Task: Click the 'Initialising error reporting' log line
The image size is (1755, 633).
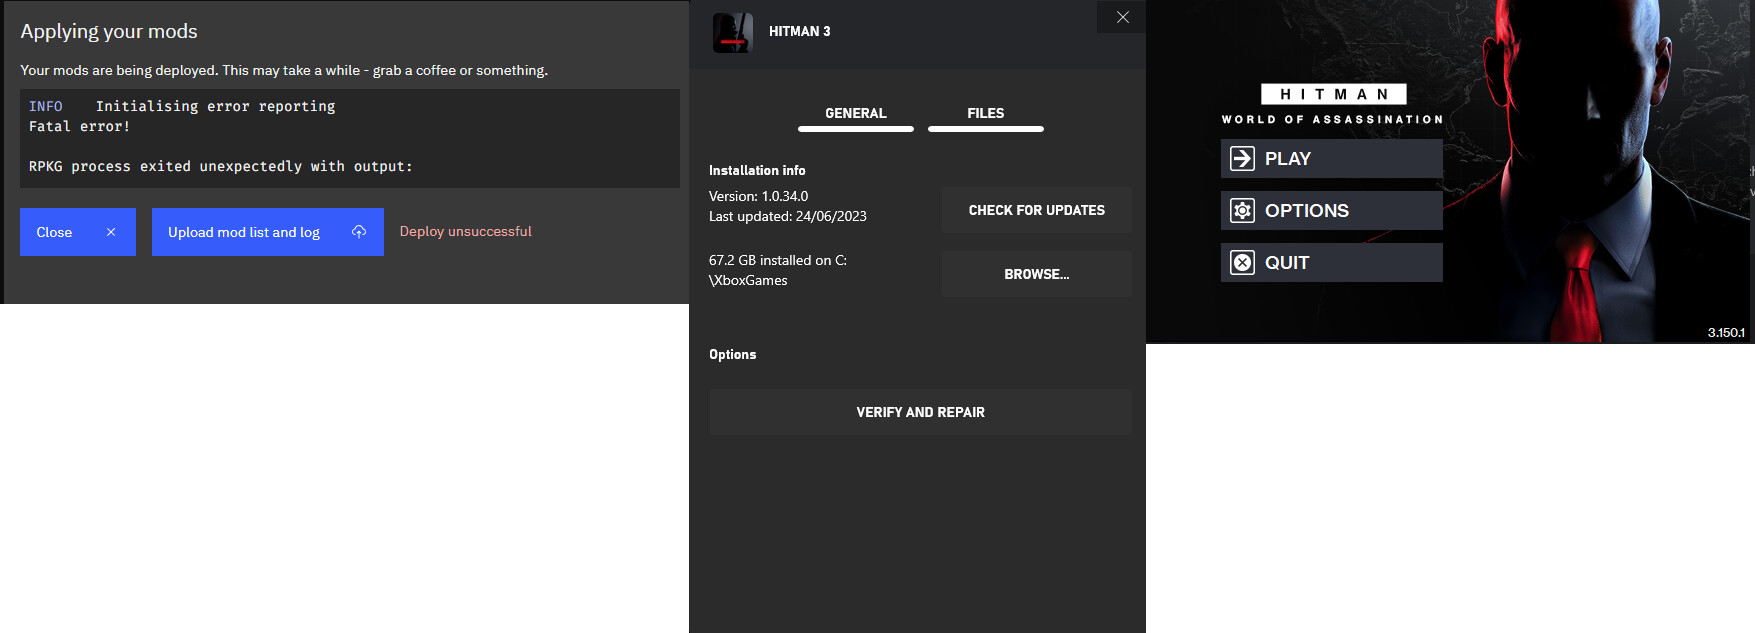Action: click(216, 106)
